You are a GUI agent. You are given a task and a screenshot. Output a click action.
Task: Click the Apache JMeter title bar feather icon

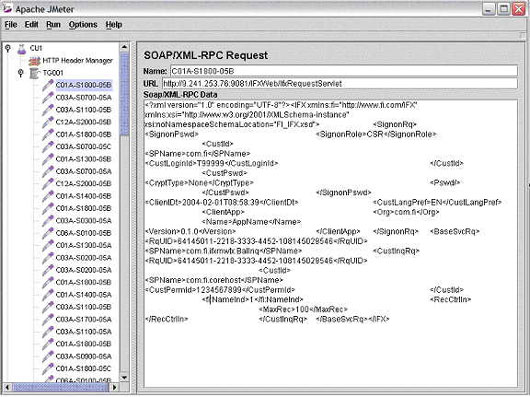(x=7, y=9)
